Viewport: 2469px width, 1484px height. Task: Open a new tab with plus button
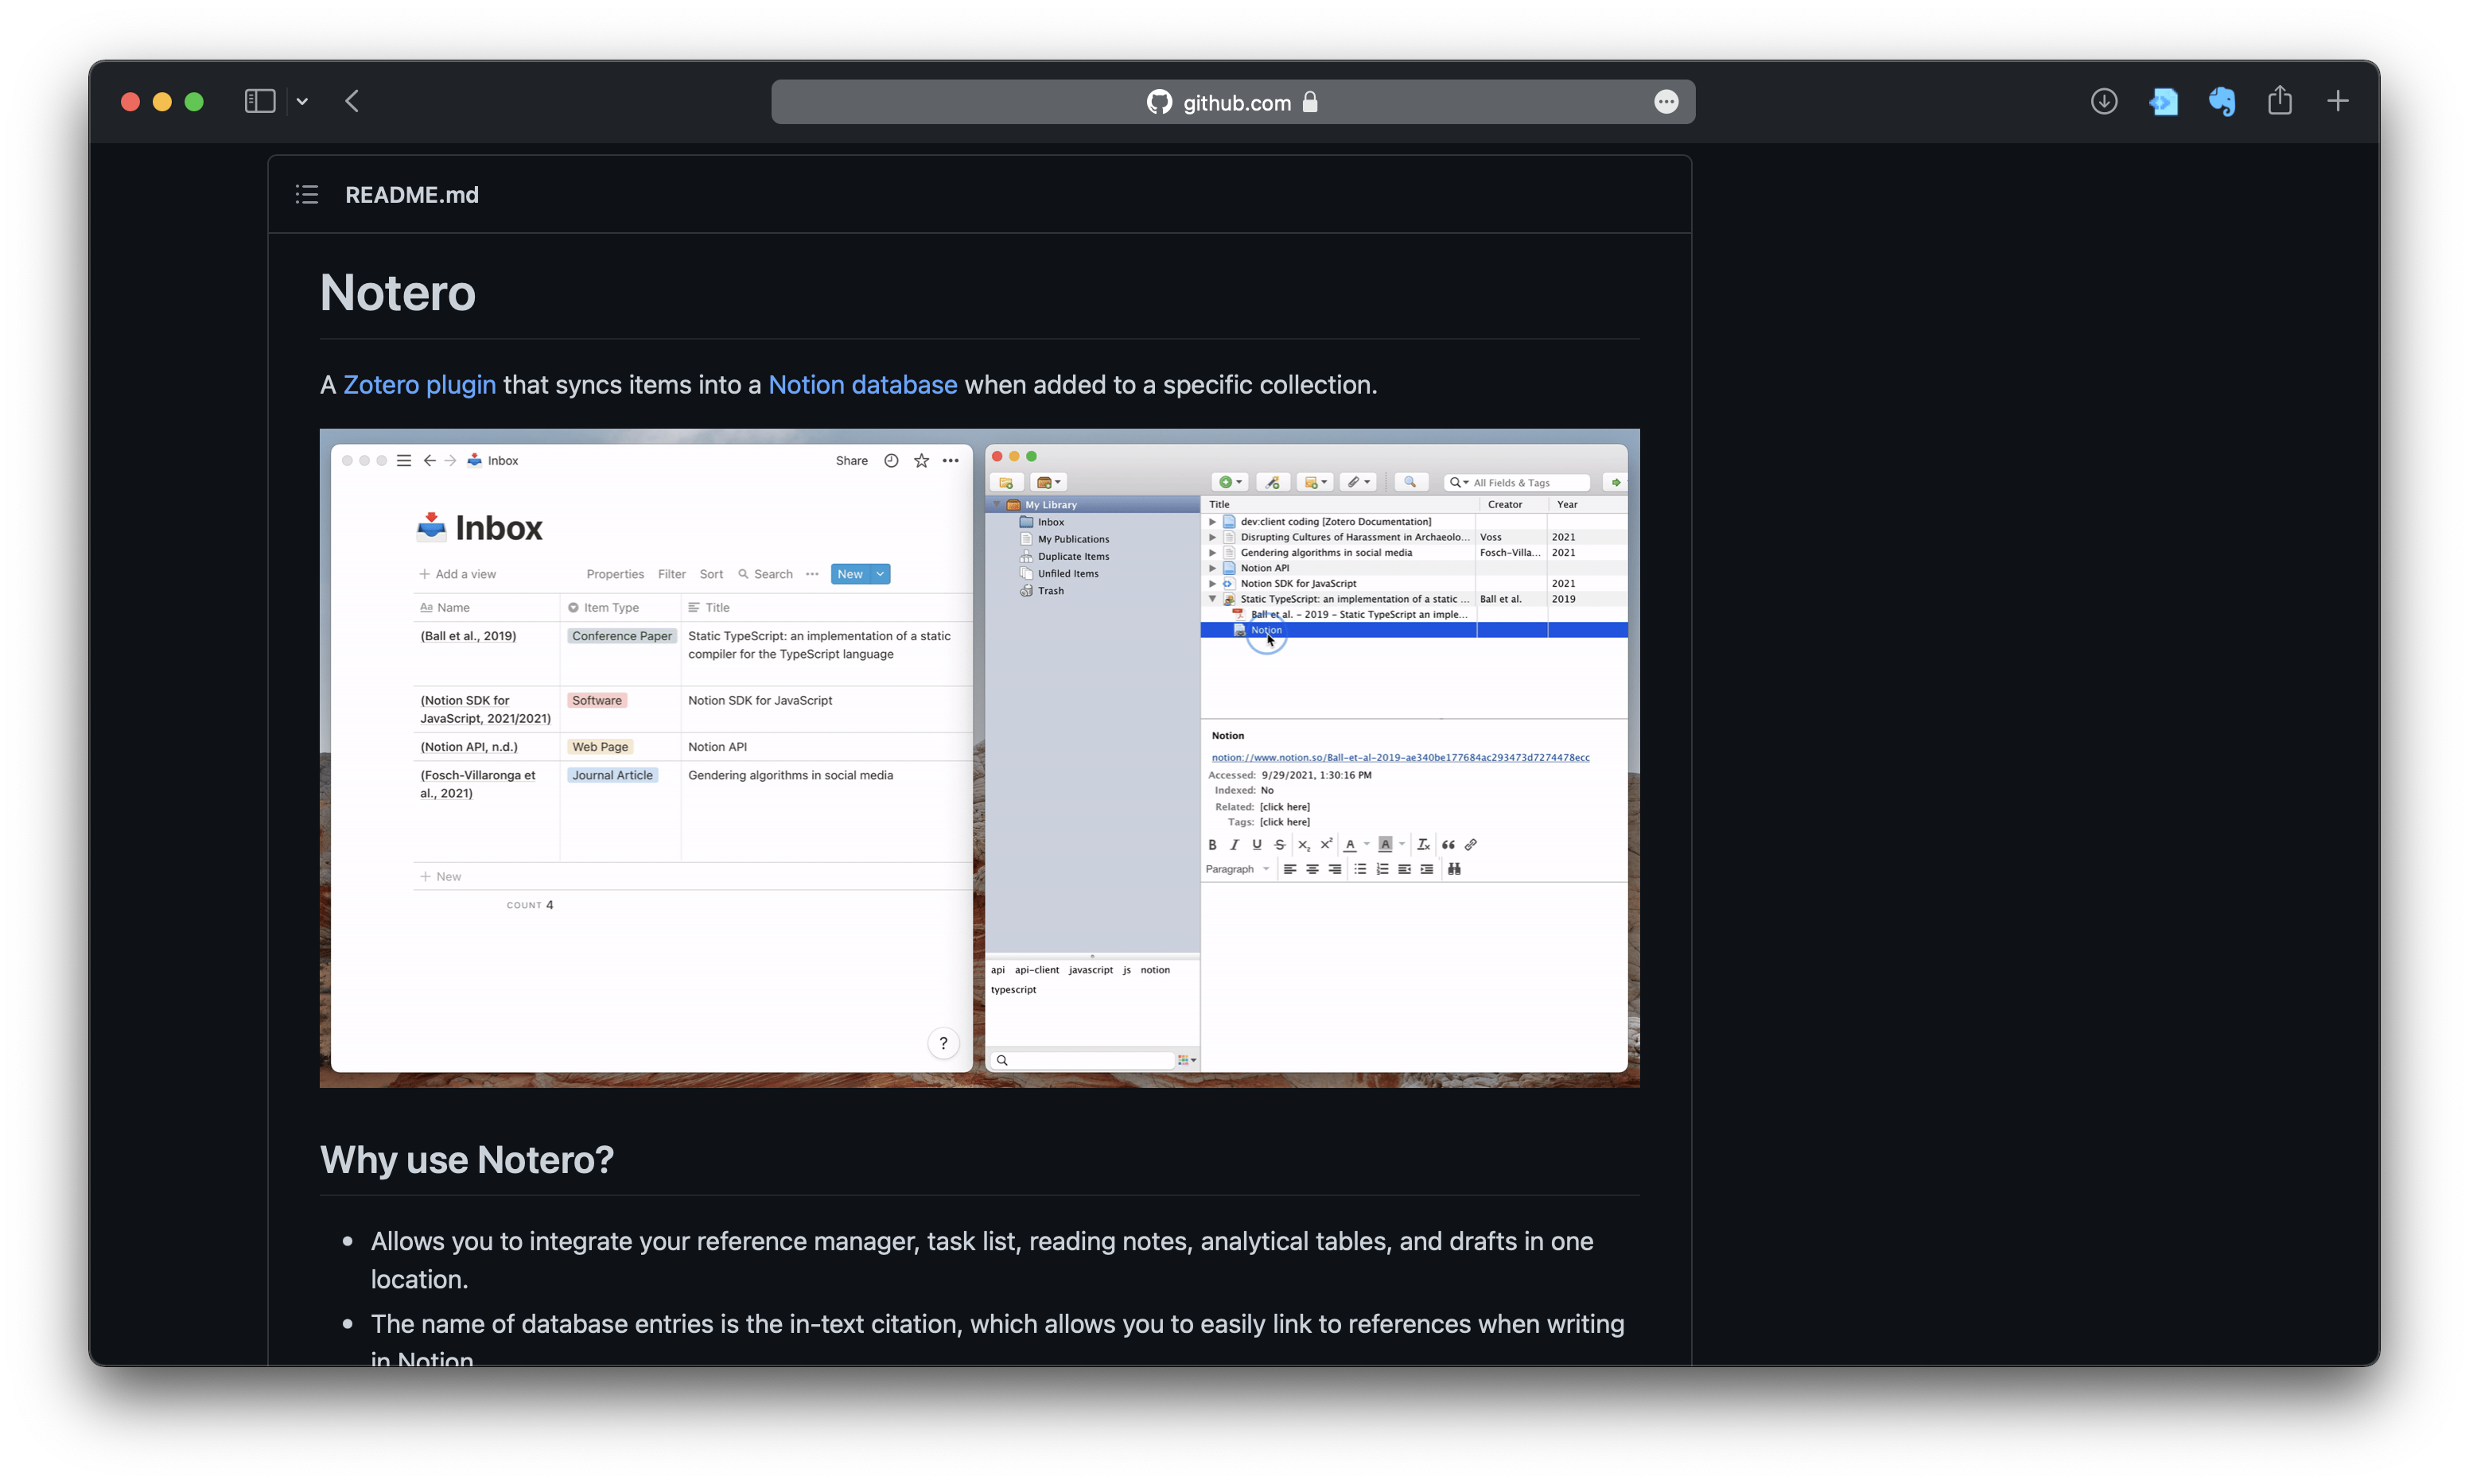point(2337,101)
